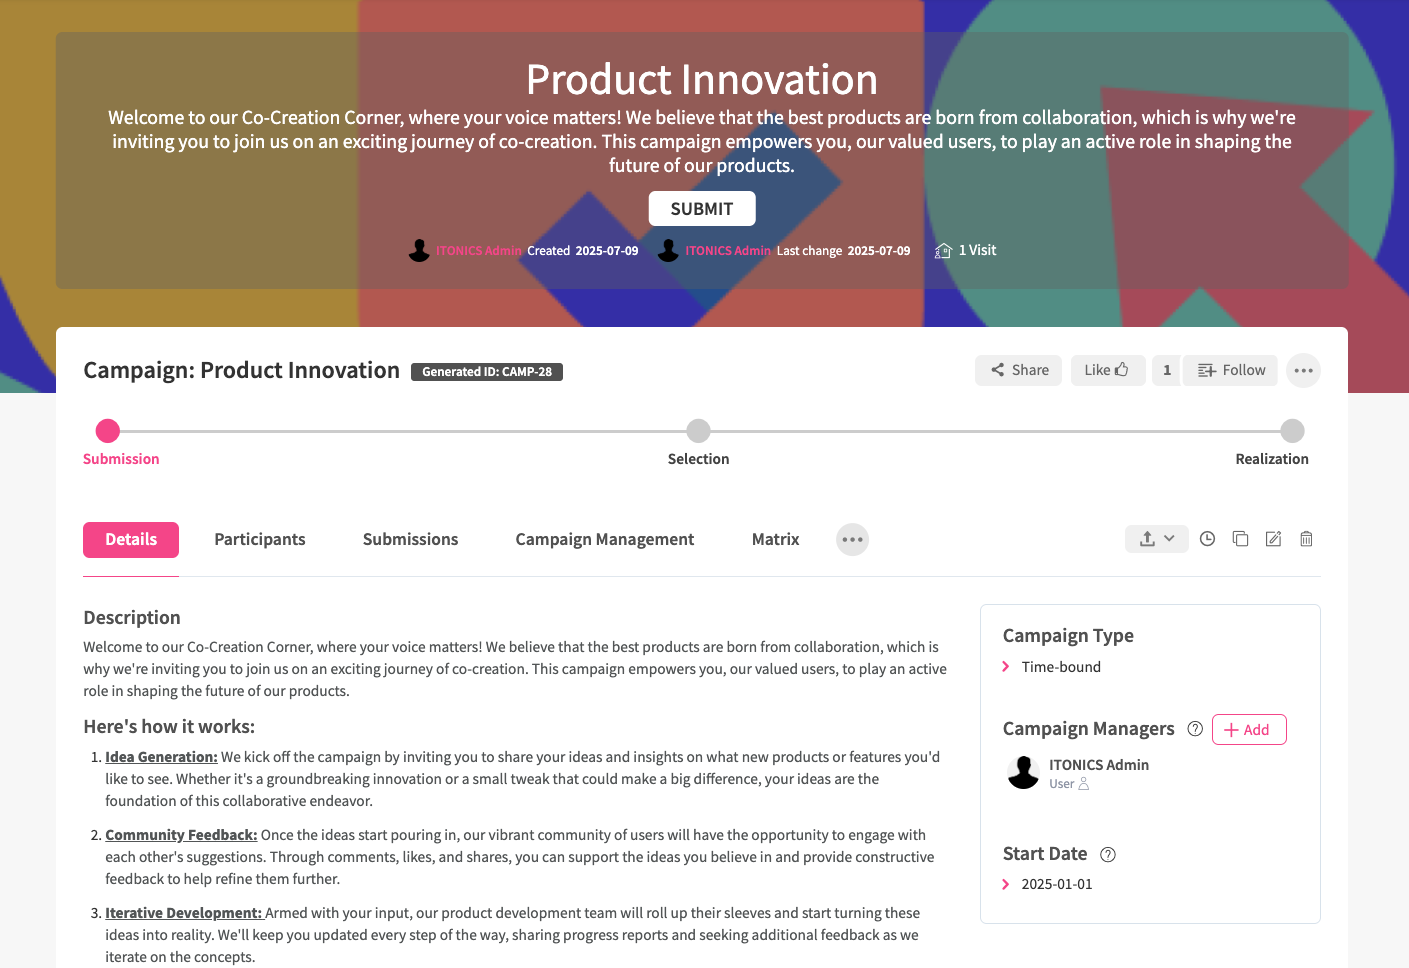1409x968 pixels.
Task: Open the campaign's three-dot options menu
Action: [x=1303, y=370]
